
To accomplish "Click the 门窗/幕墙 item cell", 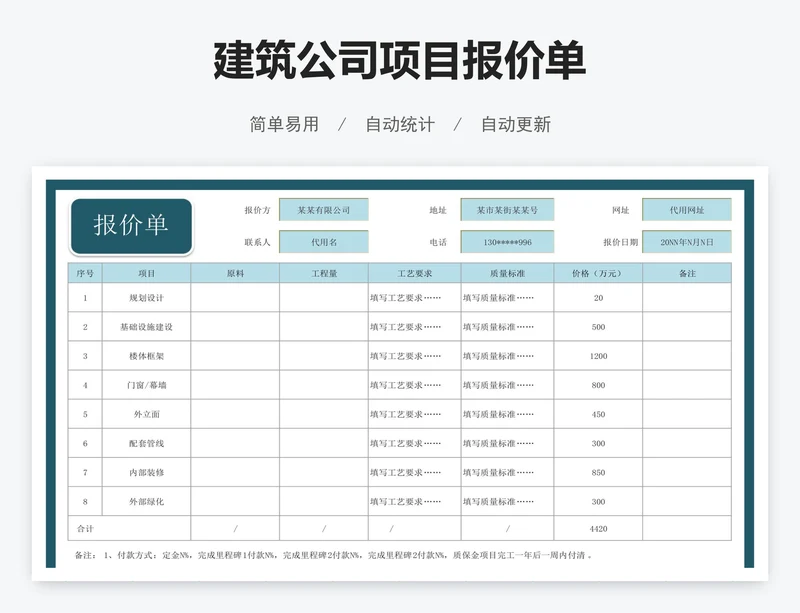I will (x=146, y=385).
